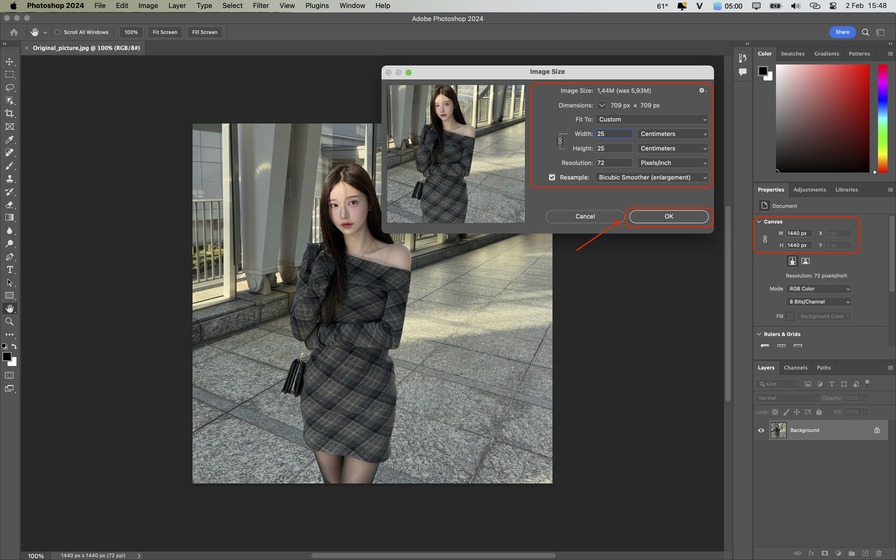Toggle Scroll All Windows checkbox
The image size is (896, 560).
coord(57,33)
